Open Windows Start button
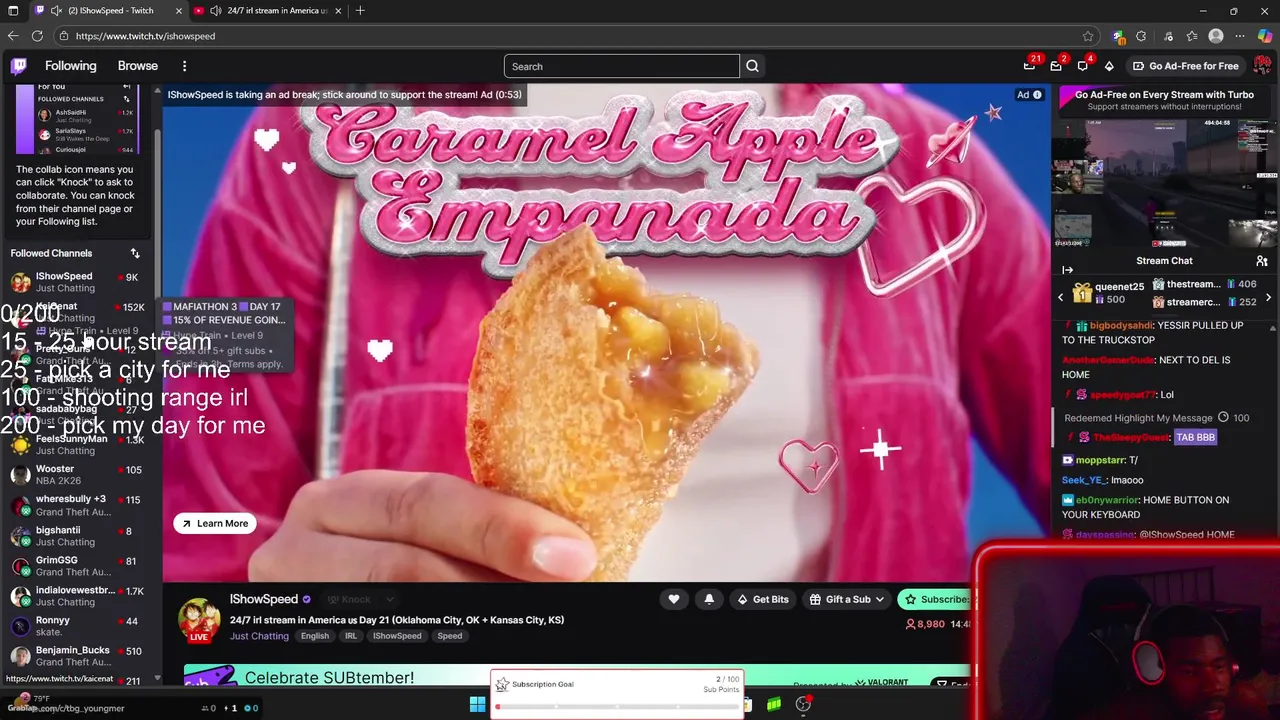Screen dimensions: 1280x720 [x=477, y=705]
